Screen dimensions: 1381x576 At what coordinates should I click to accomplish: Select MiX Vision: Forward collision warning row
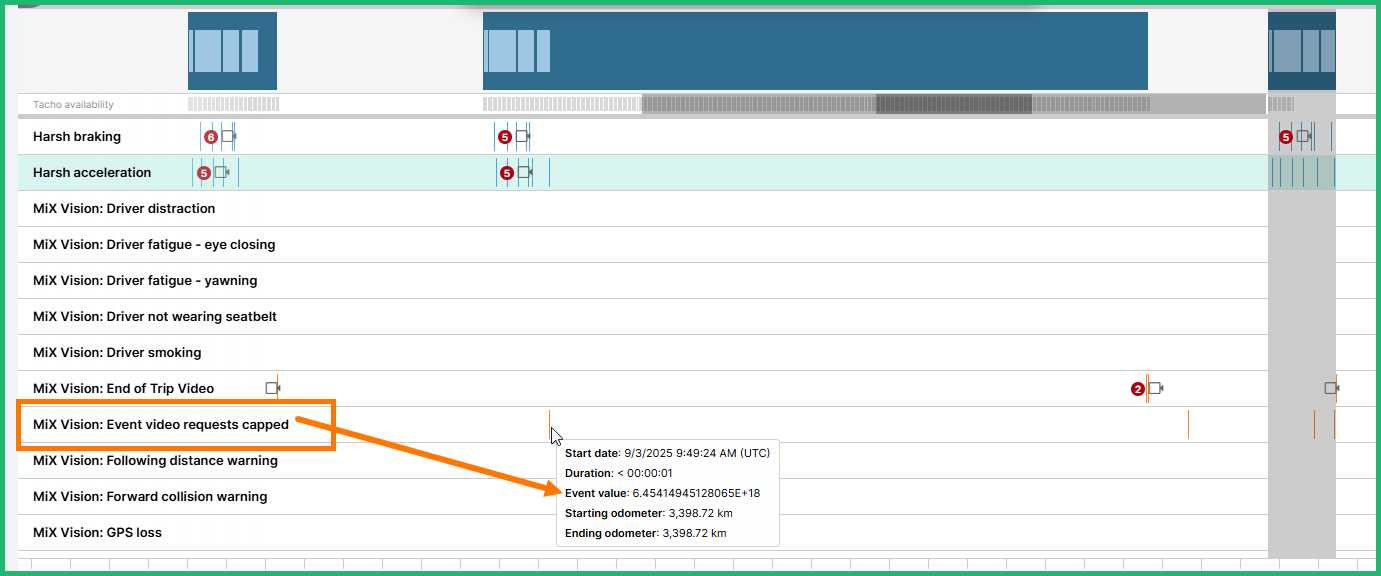pyautogui.click(x=150, y=496)
